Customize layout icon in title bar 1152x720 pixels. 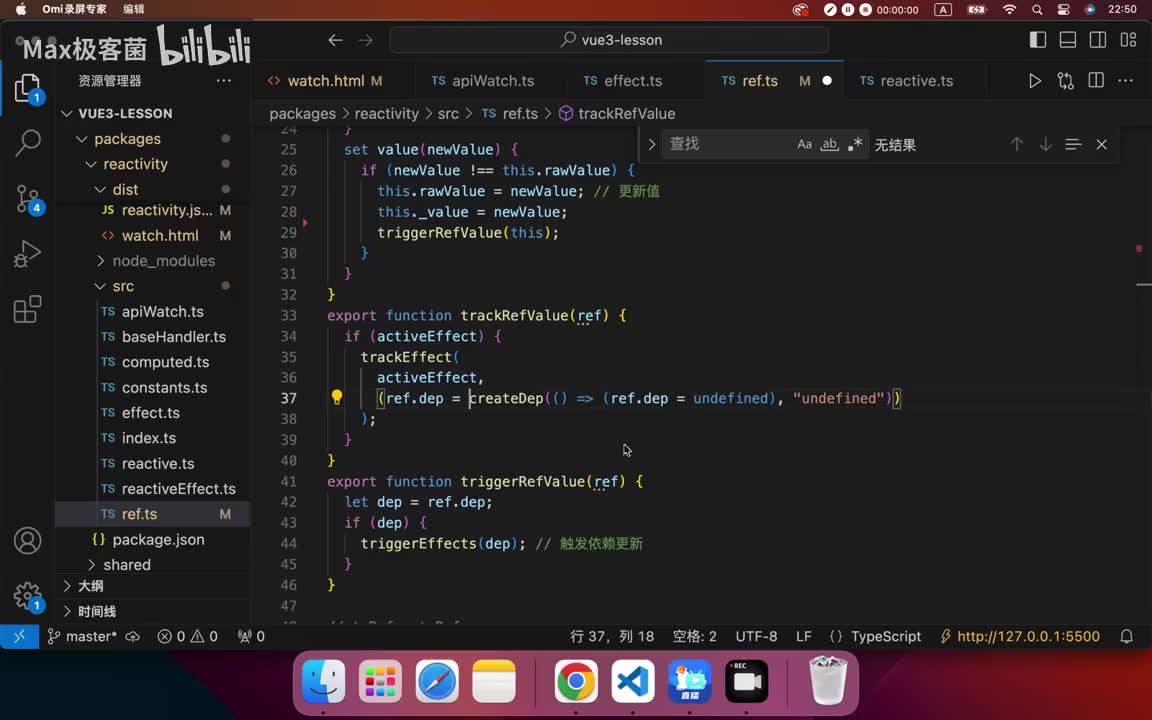[x=1128, y=40]
